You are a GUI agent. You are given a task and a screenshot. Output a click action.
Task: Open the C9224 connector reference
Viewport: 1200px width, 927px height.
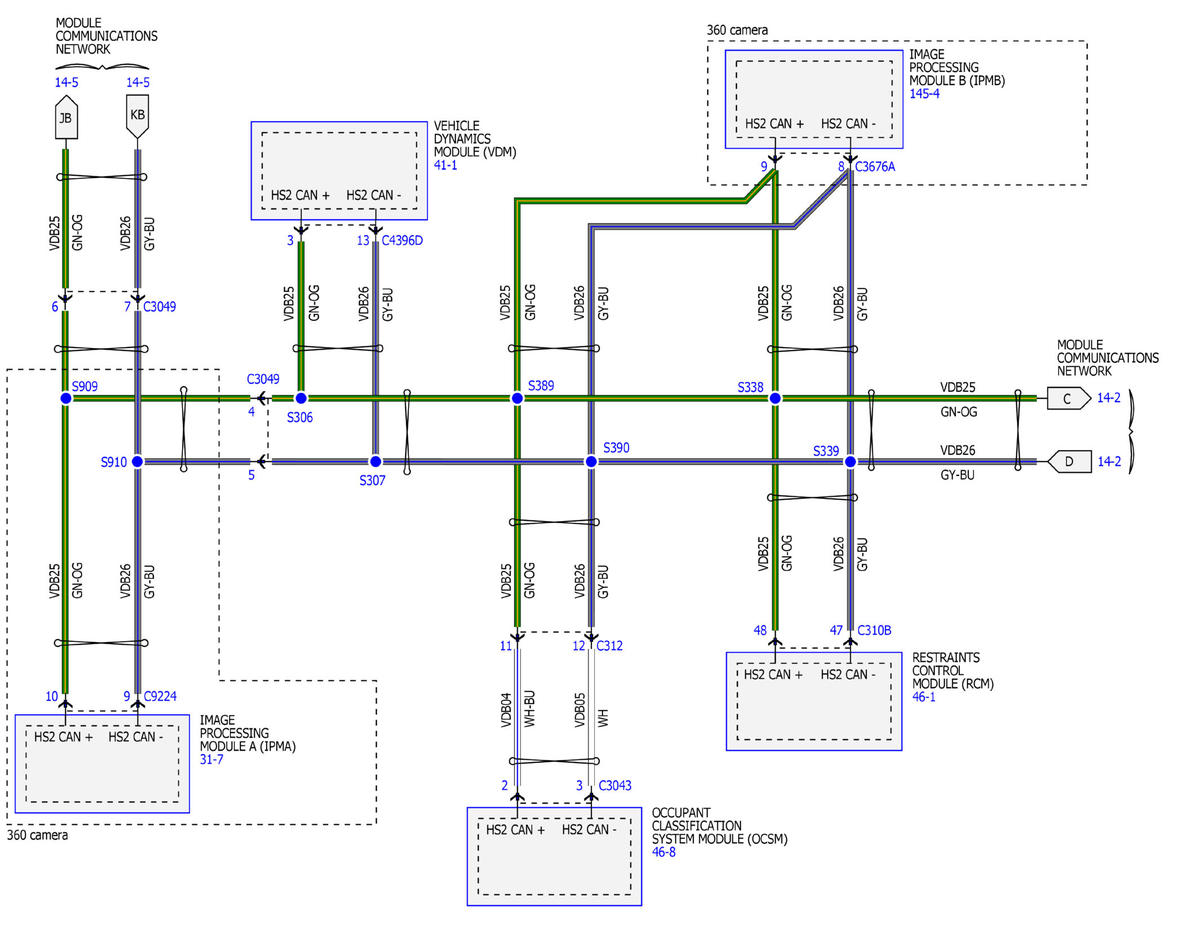tap(162, 696)
